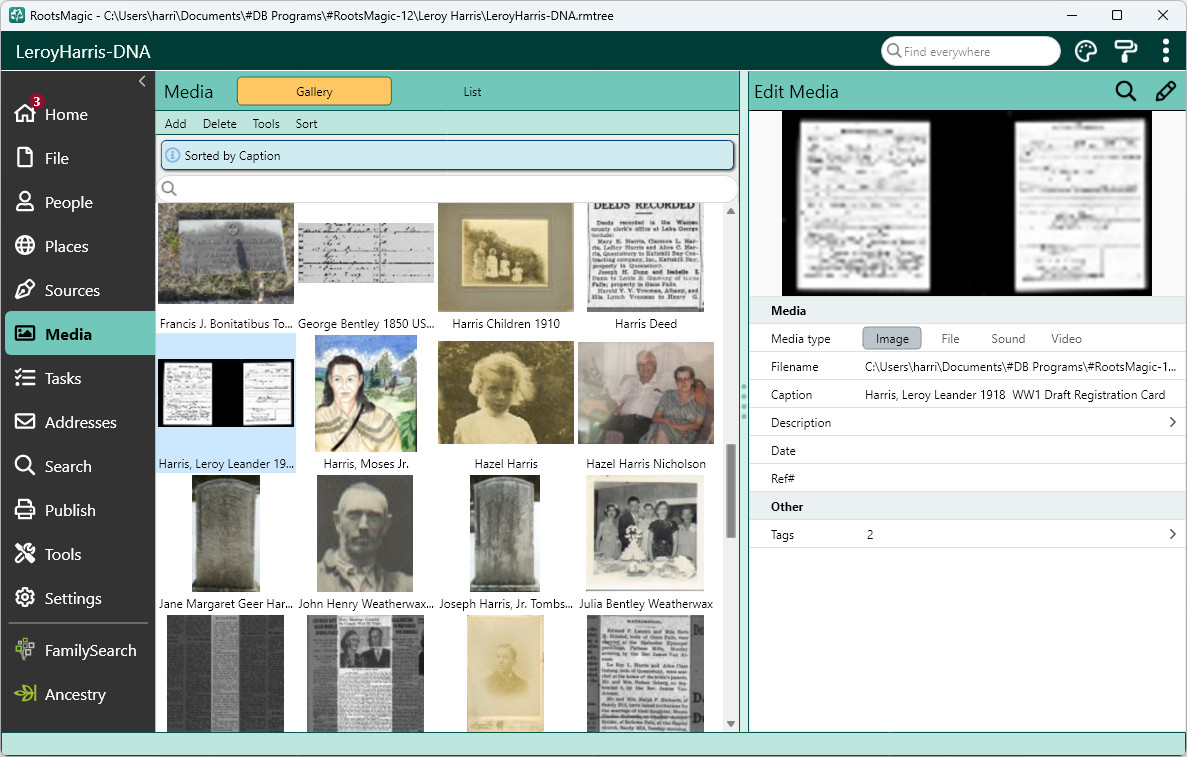Open the File page icon

coord(25,157)
